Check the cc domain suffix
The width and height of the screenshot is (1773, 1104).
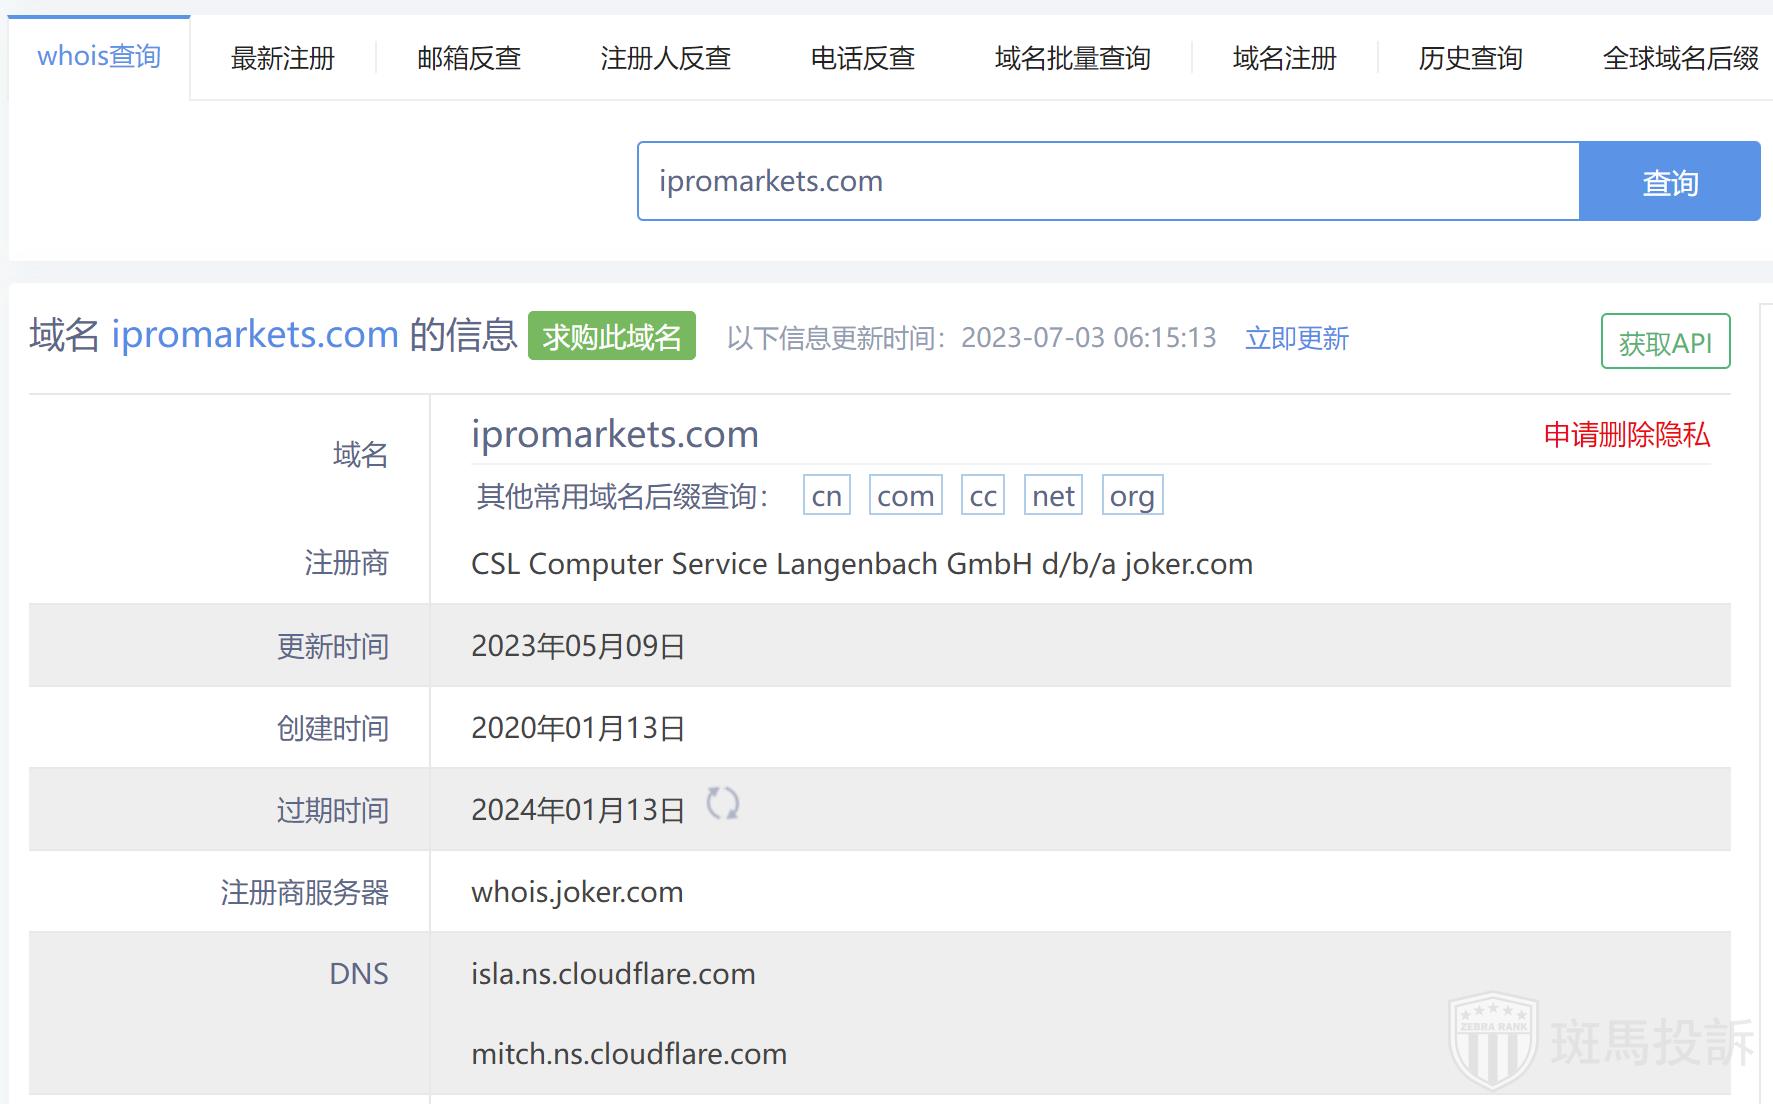pos(983,495)
